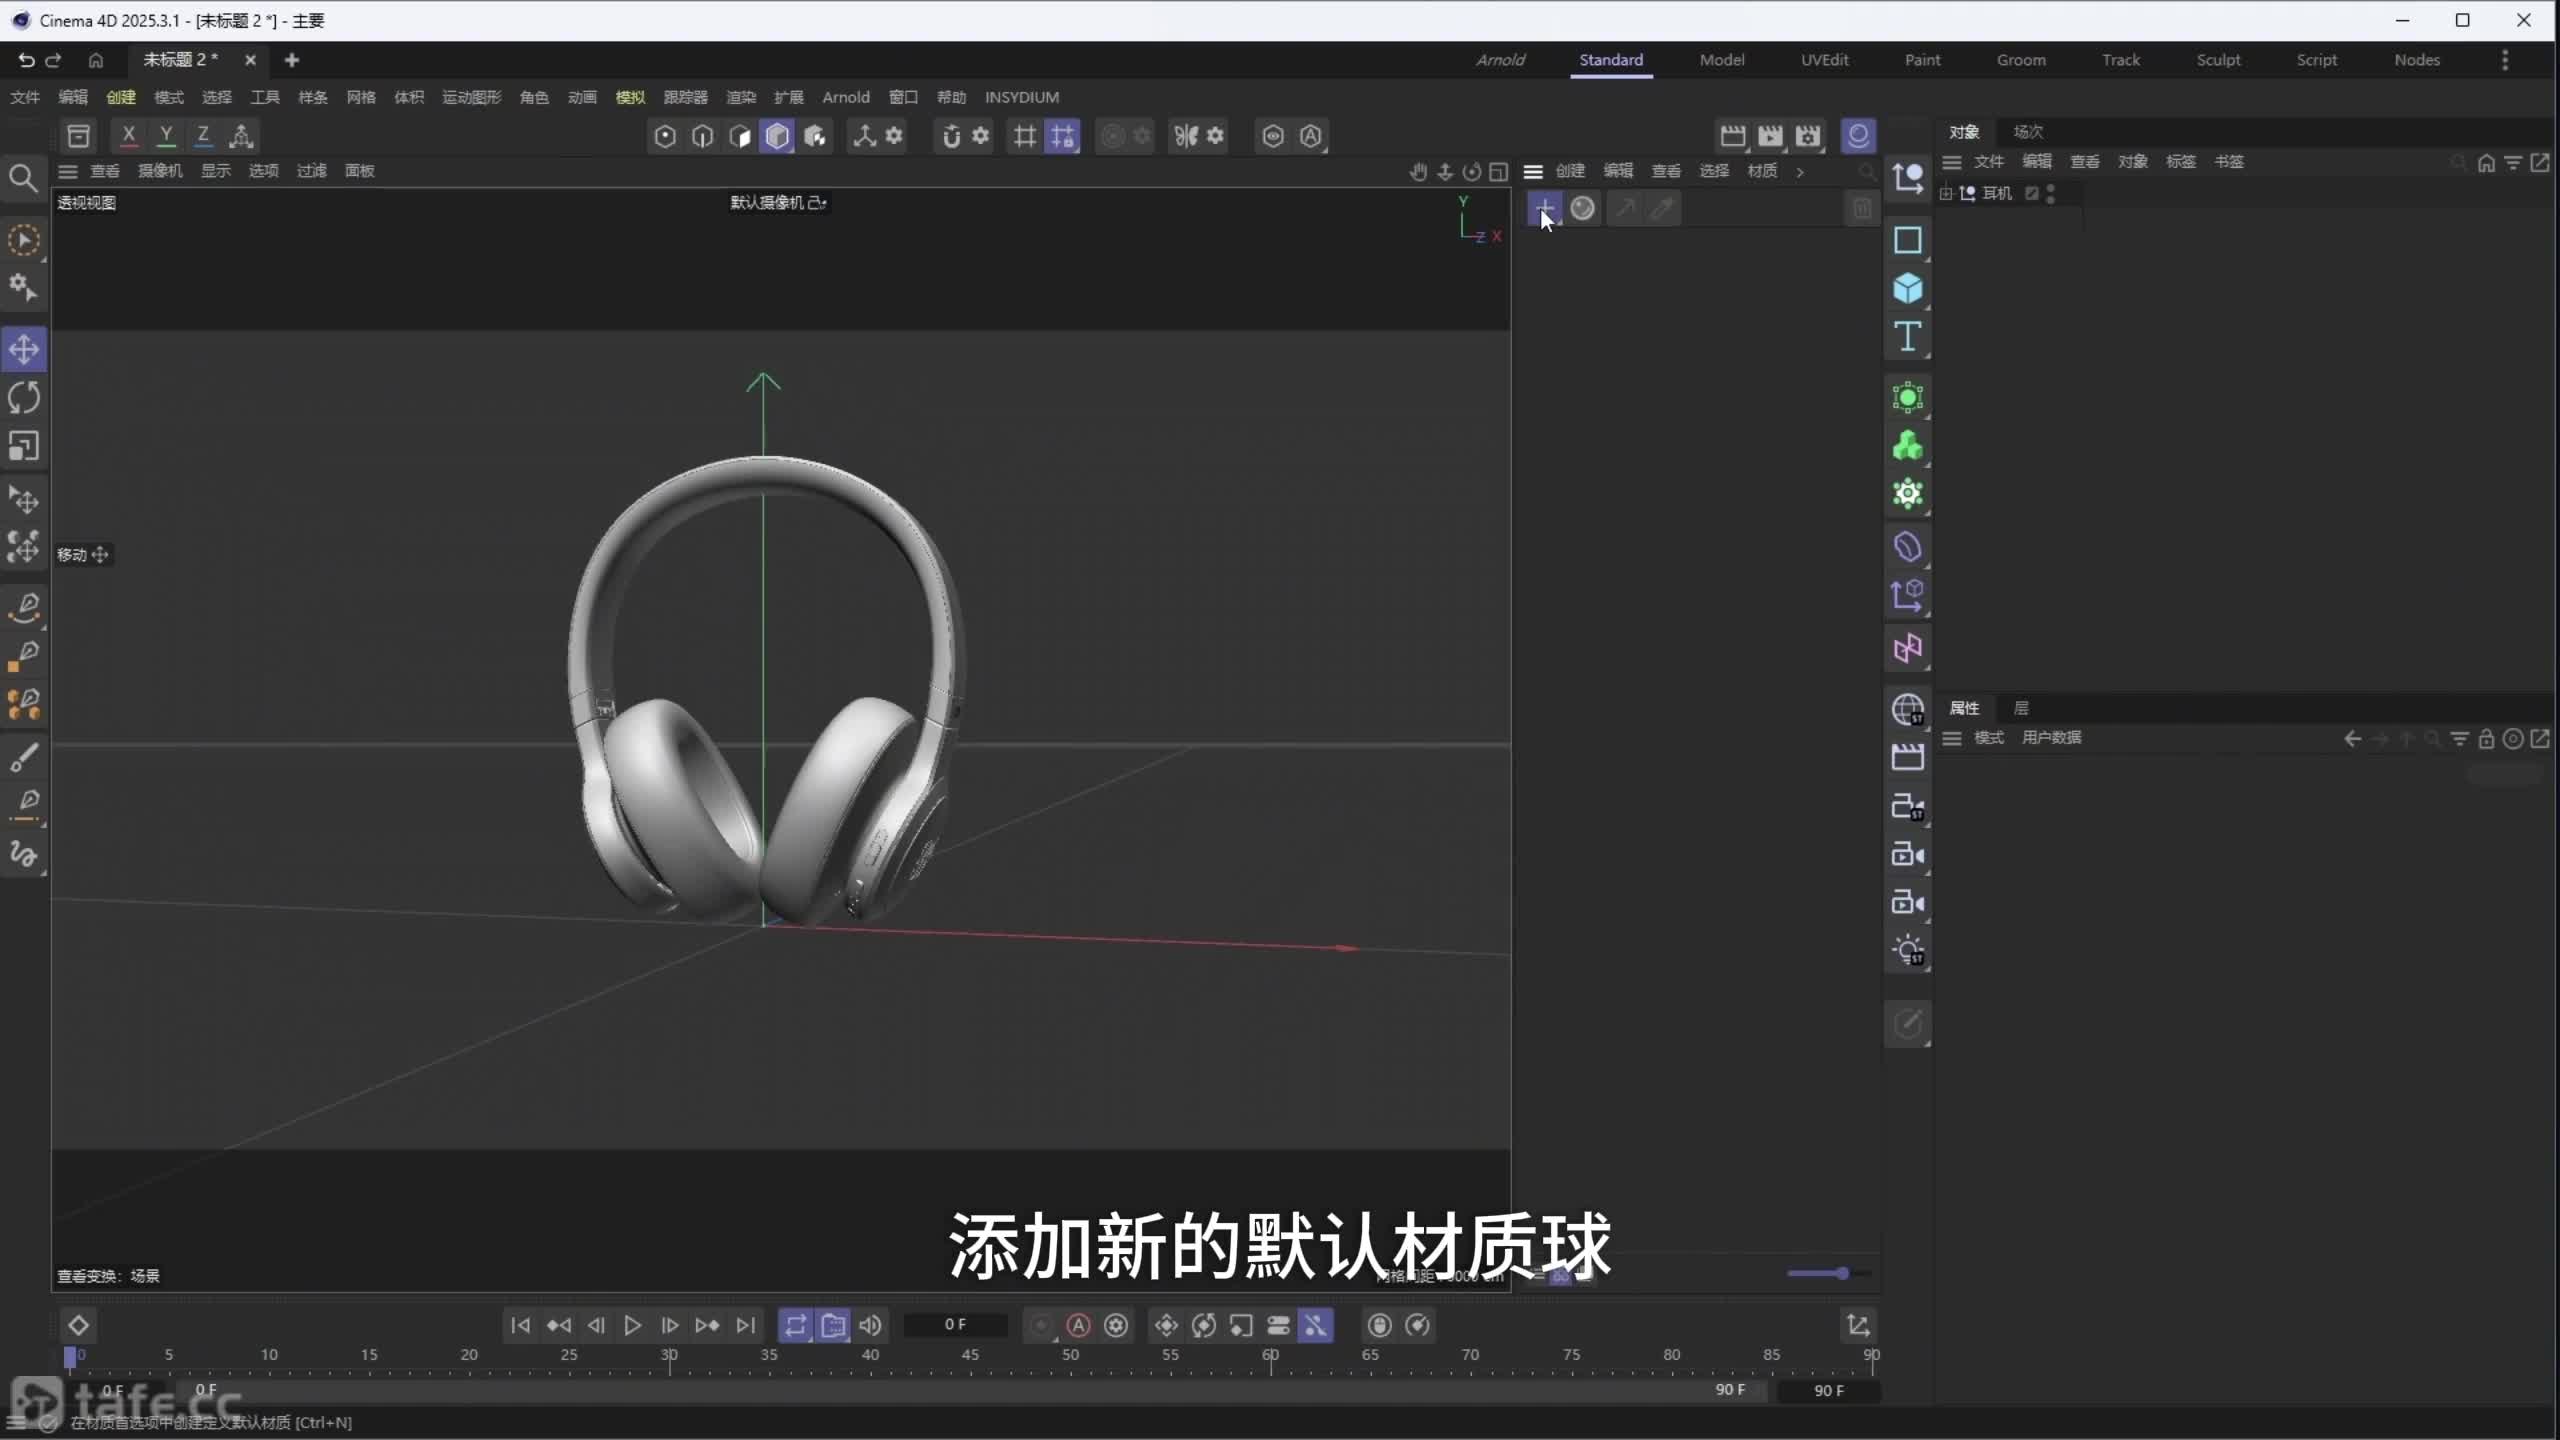Click 用户数据 in attributes panel
2560x1440 pixels.
pos(2051,737)
